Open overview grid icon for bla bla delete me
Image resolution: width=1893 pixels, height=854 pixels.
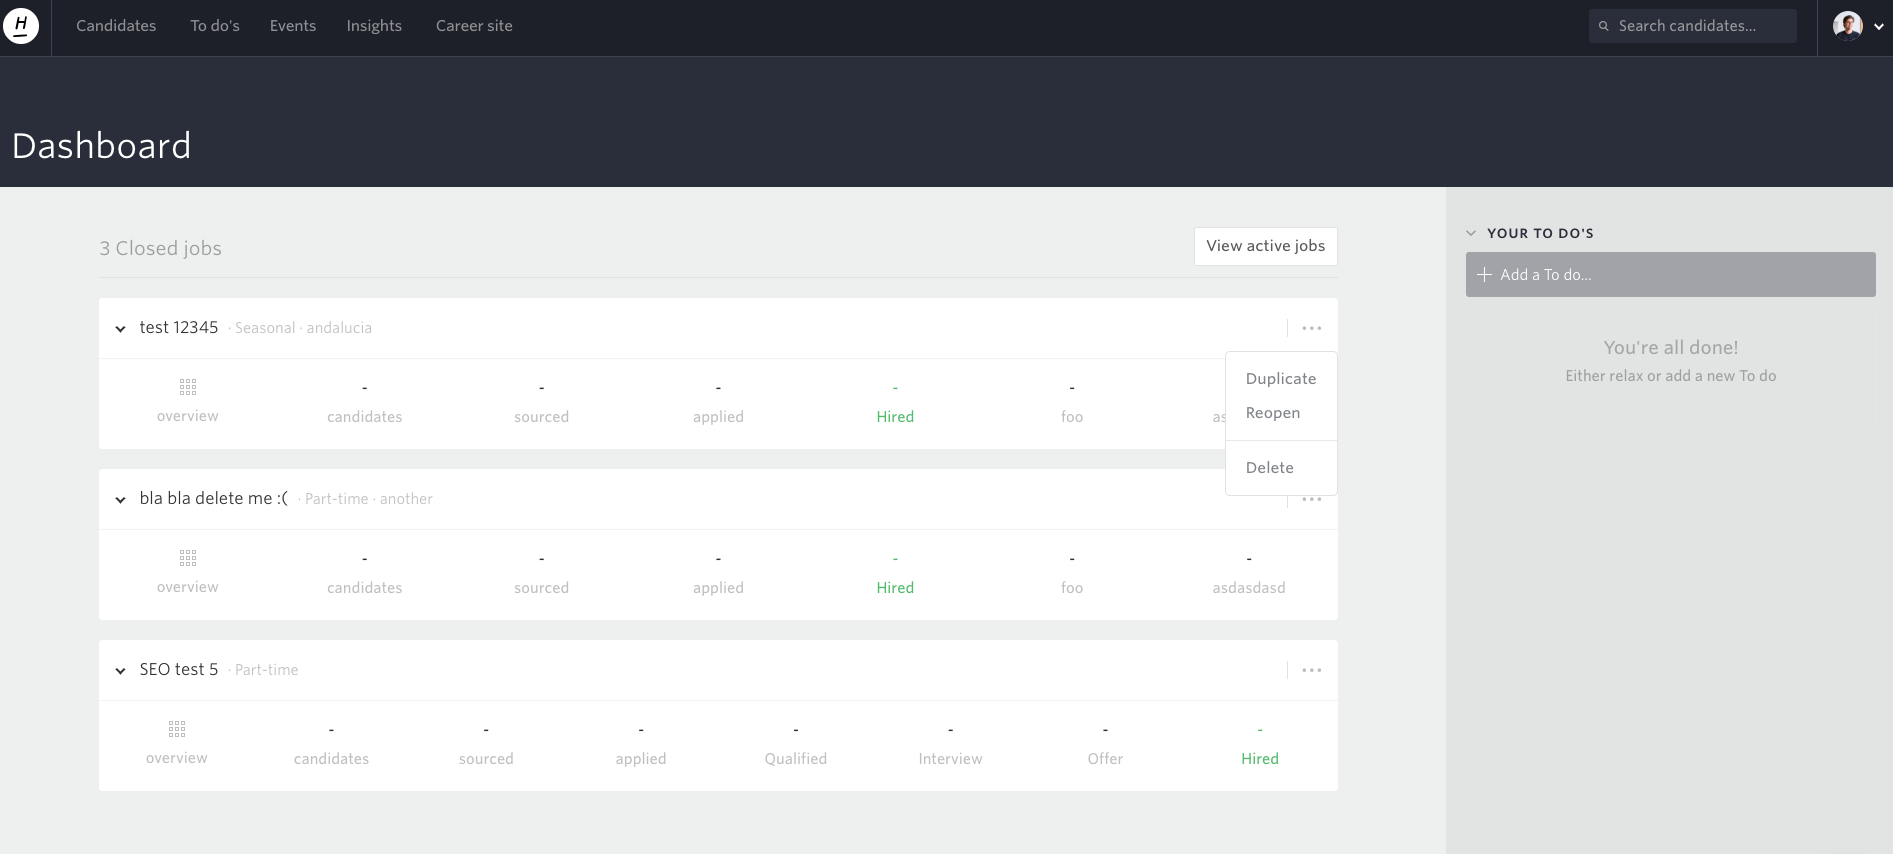tap(188, 558)
